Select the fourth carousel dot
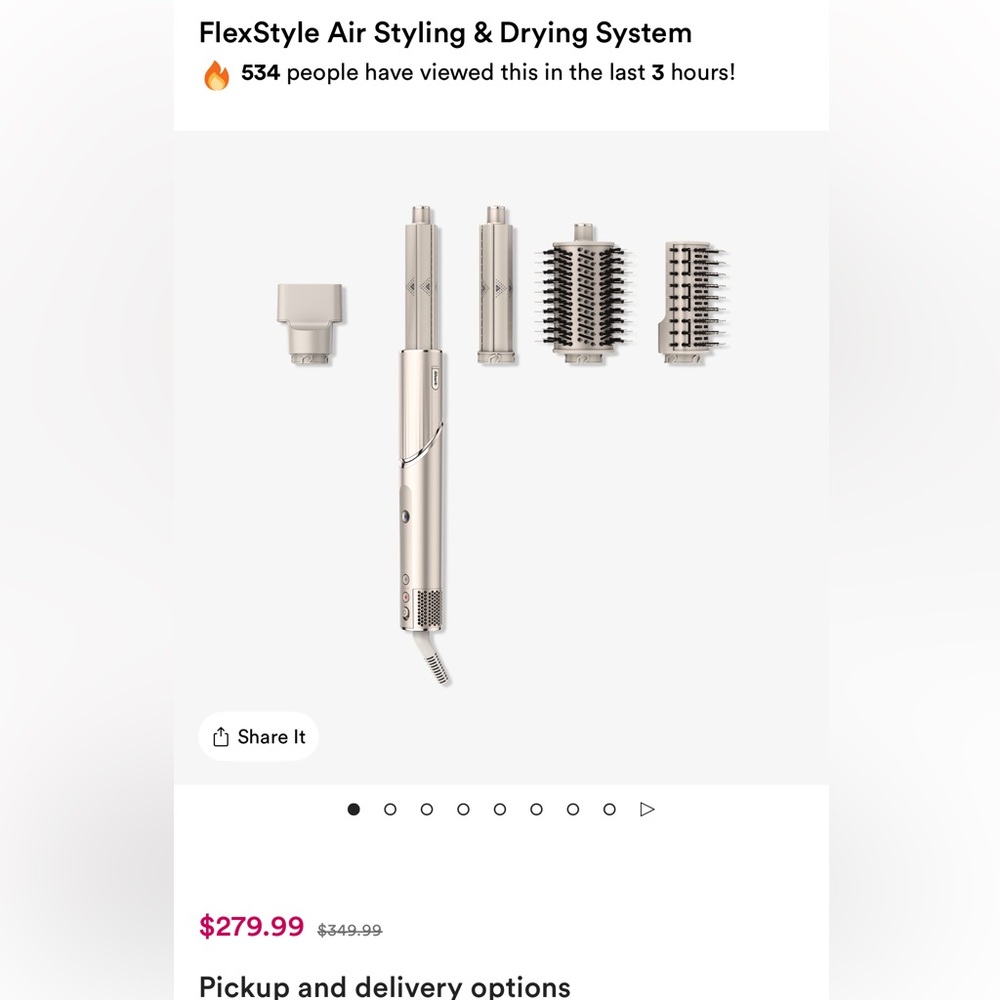This screenshot has width=1000, height=1000. click(x=463, y=808)
